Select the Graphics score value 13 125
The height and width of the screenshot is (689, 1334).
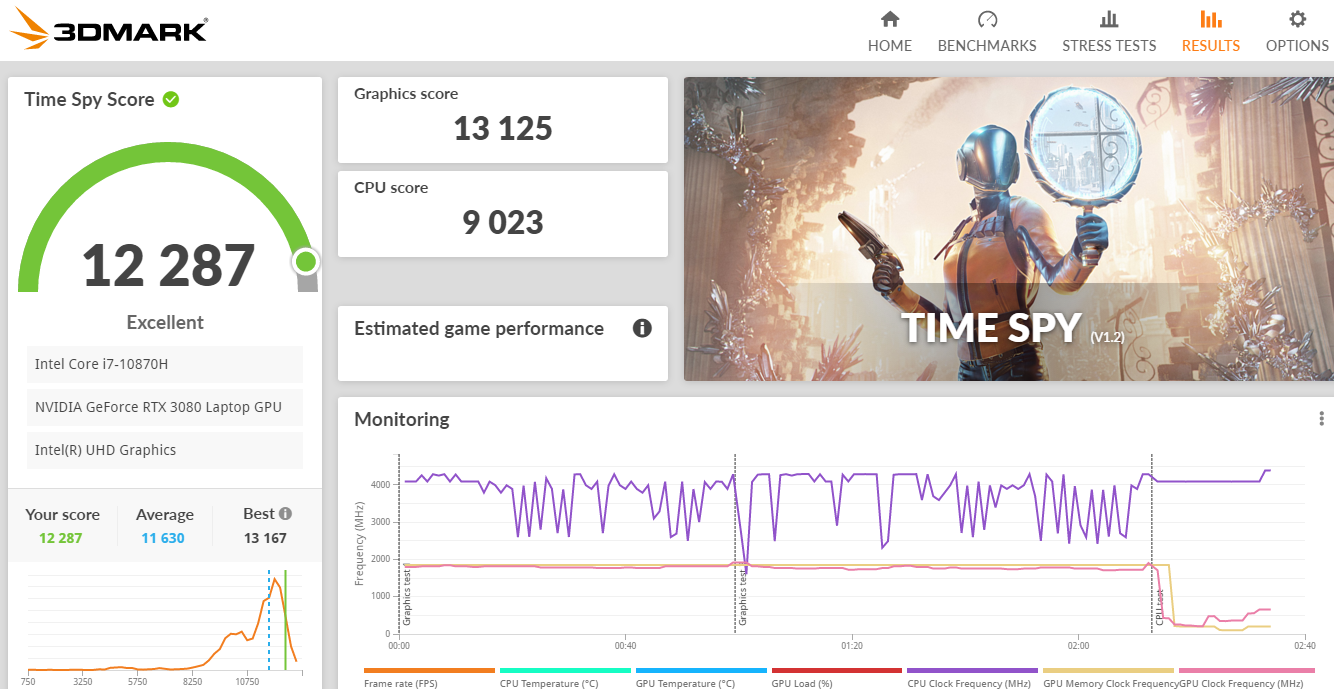[x=503, y=128]
